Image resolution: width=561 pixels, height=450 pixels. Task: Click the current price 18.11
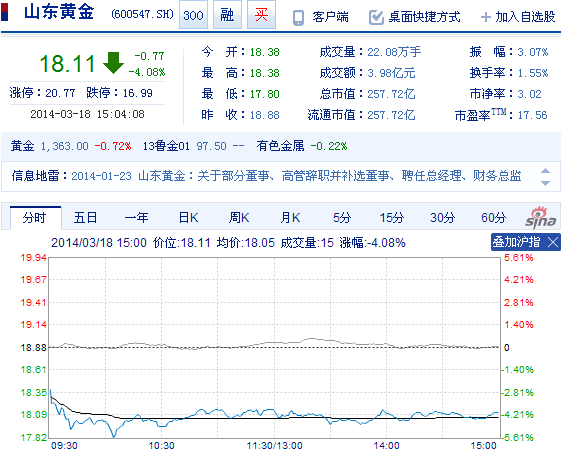(x=67, y=64)
